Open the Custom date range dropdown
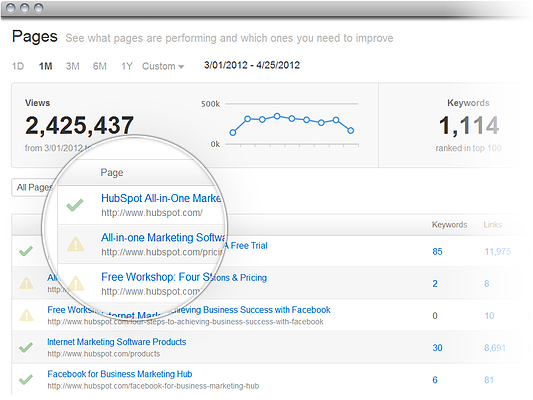533x400 pixels. pos(163,66)
